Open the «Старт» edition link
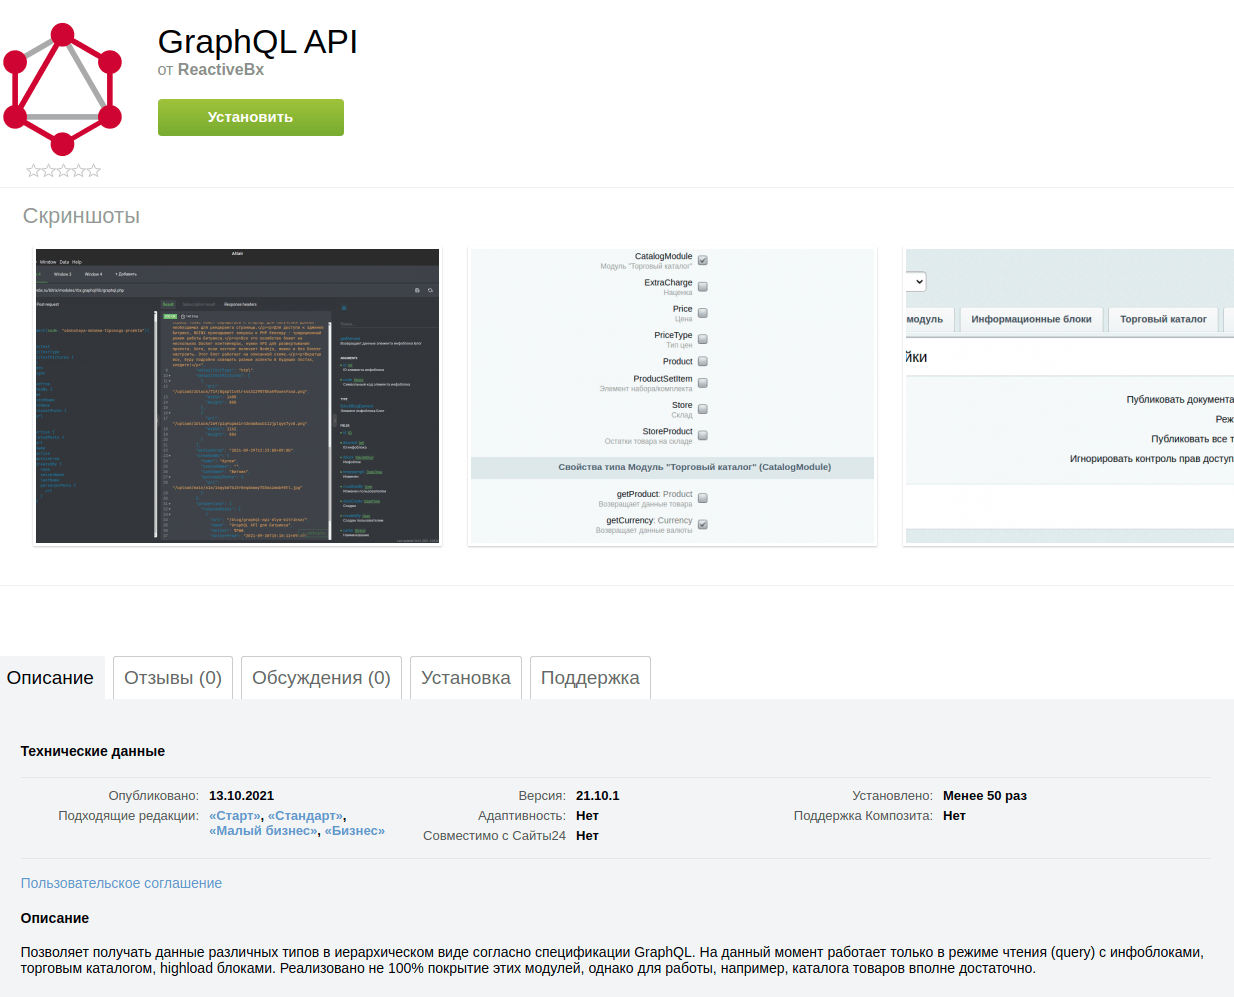Screen dimensions: 1234x997 tap(235, 816)
